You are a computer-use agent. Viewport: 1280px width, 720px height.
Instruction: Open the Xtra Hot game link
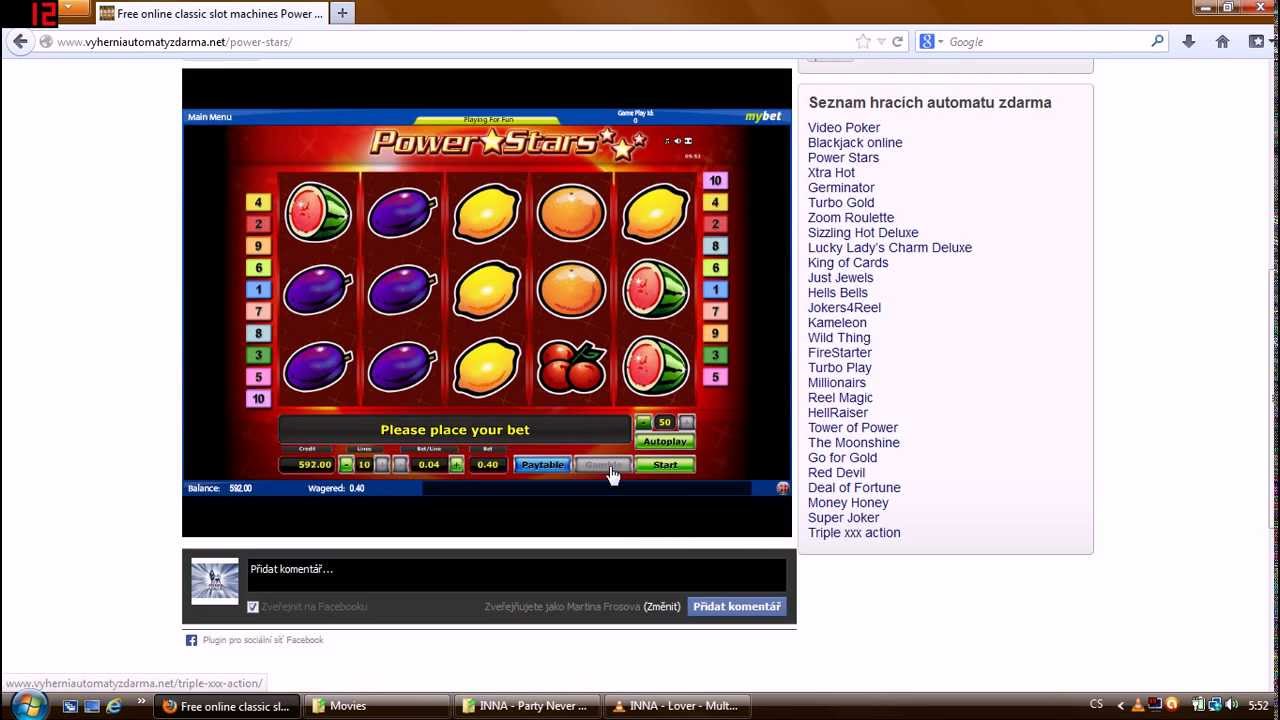coord(831,173)
